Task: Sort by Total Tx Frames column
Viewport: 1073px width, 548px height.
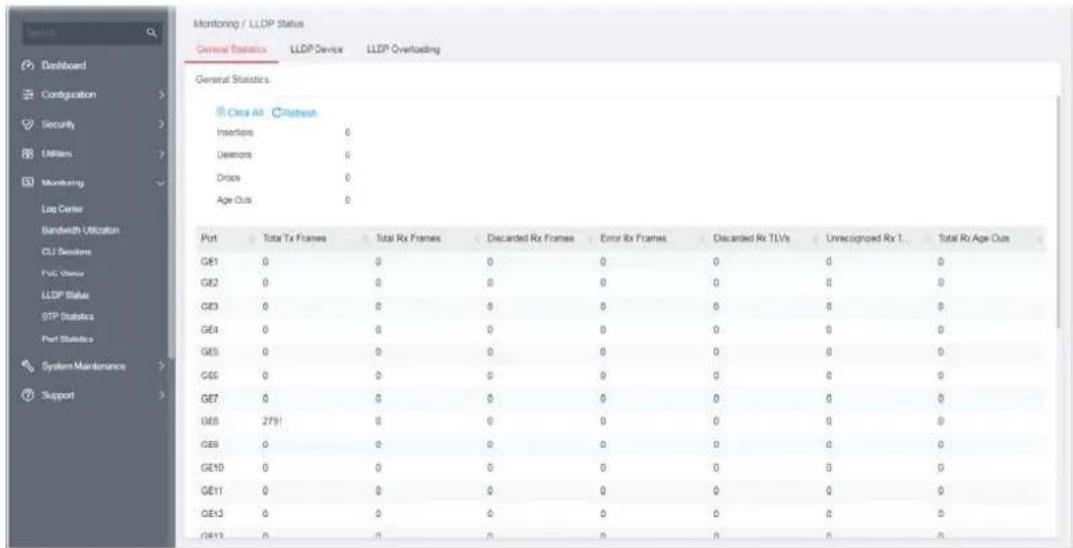Action: point(294,238)
